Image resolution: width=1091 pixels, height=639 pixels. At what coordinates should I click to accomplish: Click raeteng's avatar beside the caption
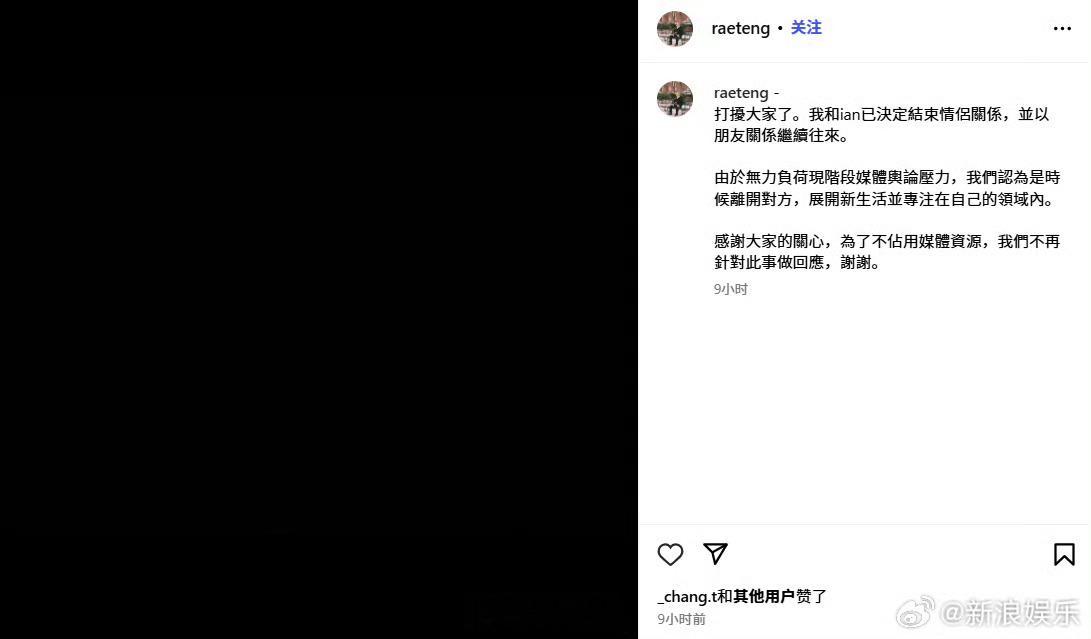coord(675,99)
